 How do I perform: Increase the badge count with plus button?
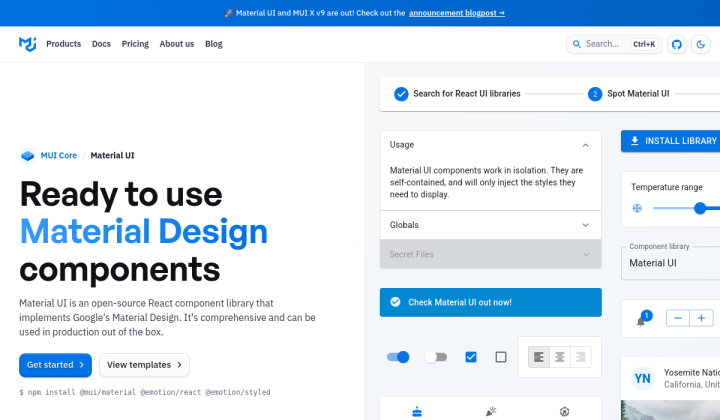tap(702, 318)
